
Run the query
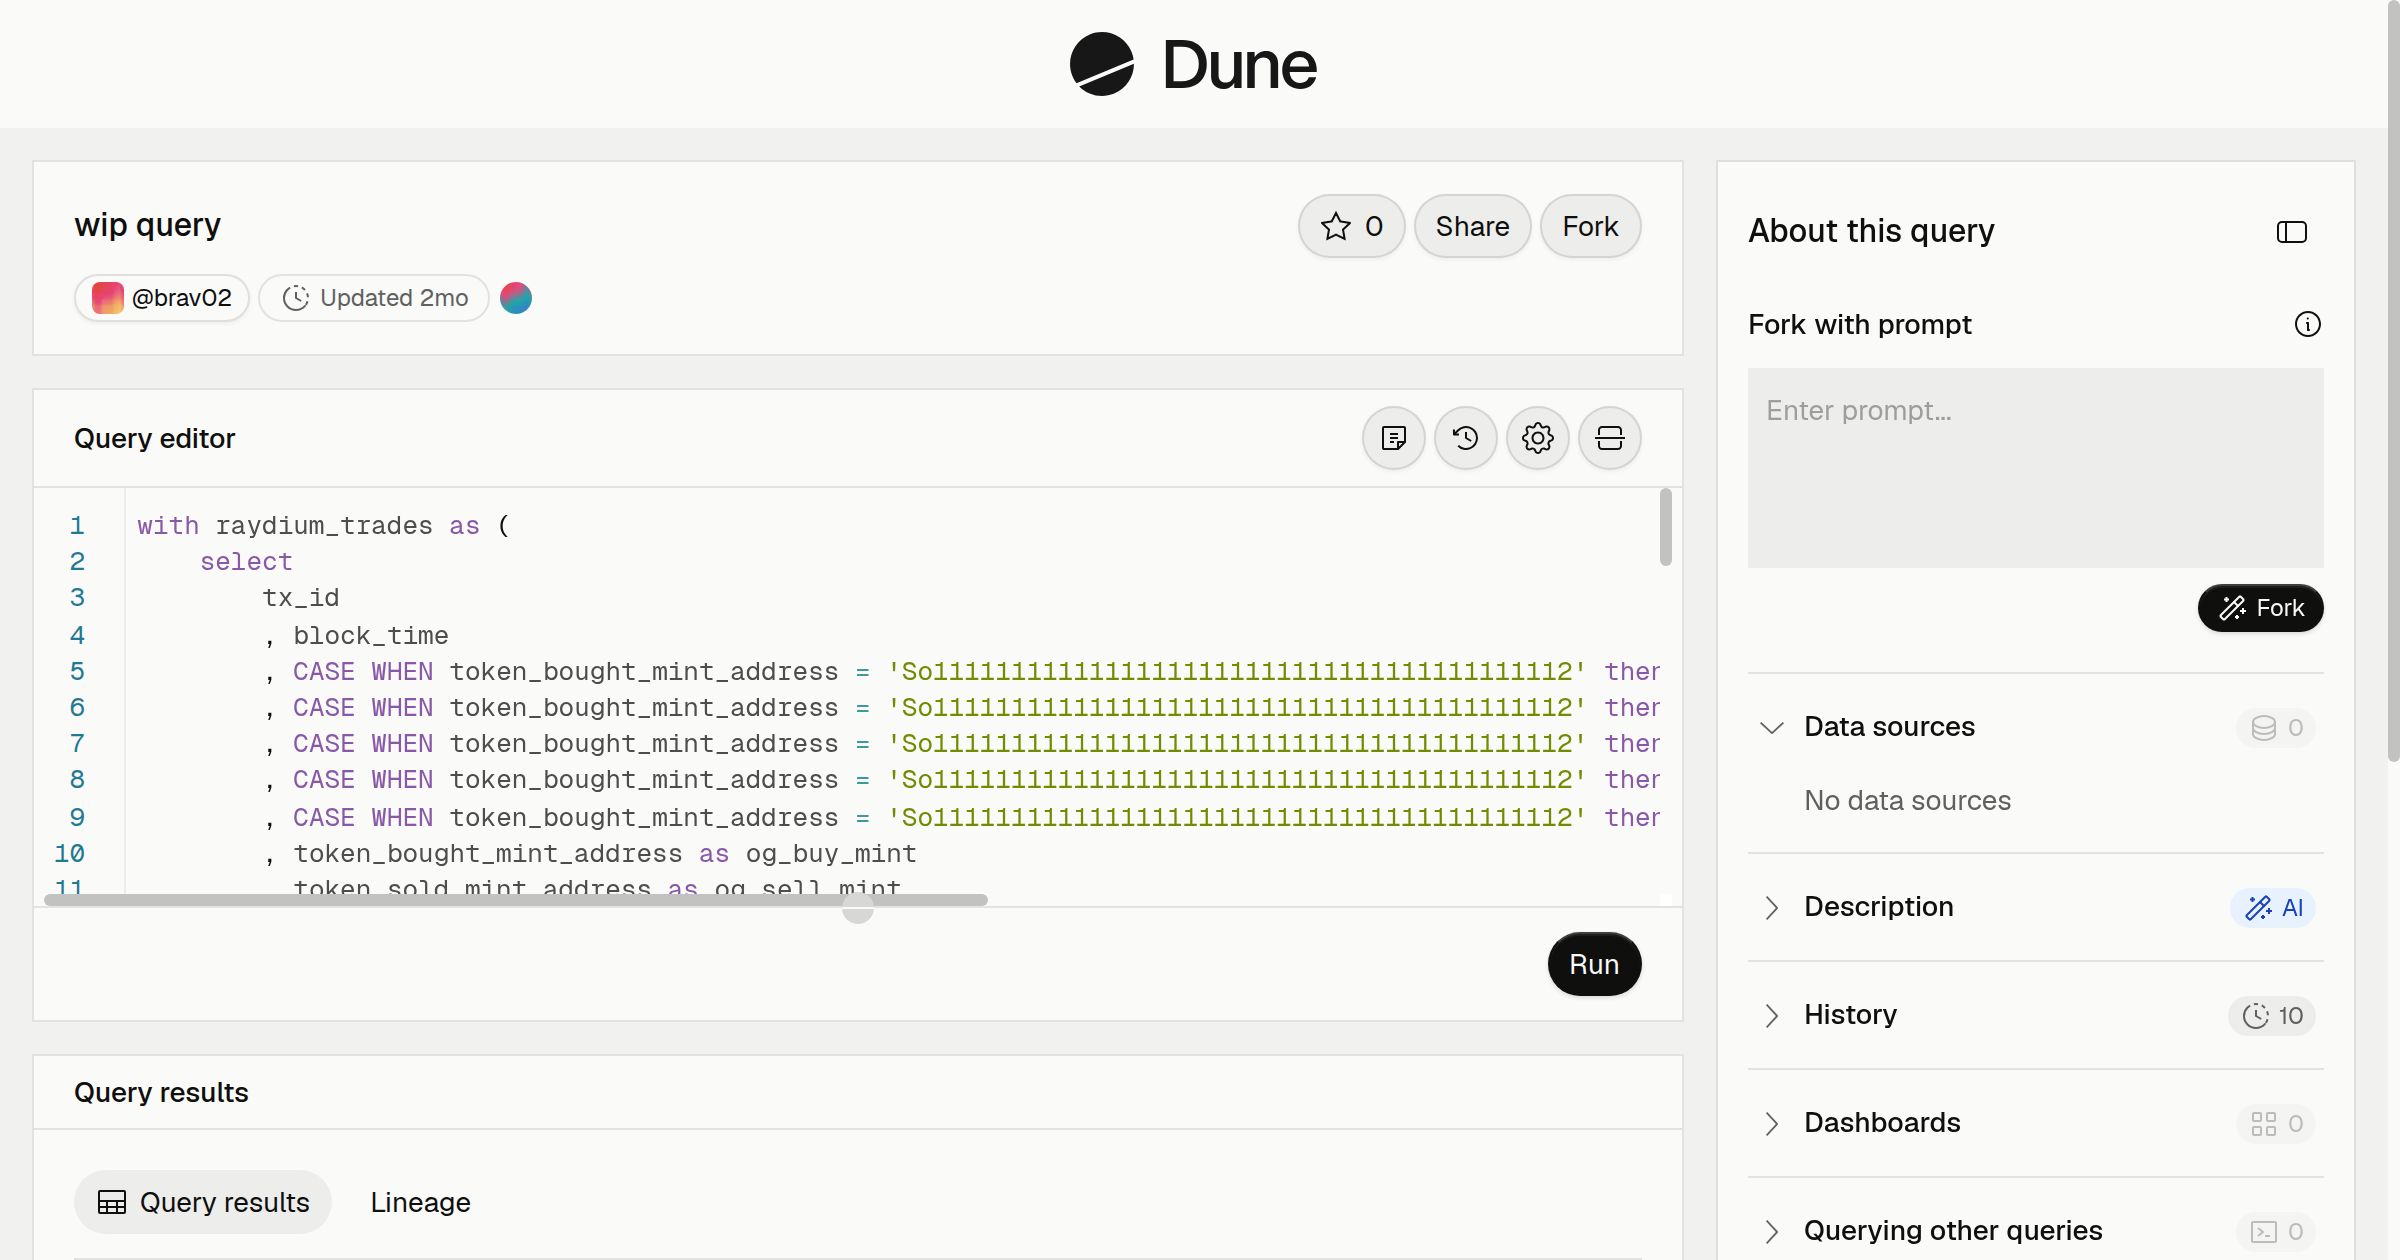[1594, 964]
